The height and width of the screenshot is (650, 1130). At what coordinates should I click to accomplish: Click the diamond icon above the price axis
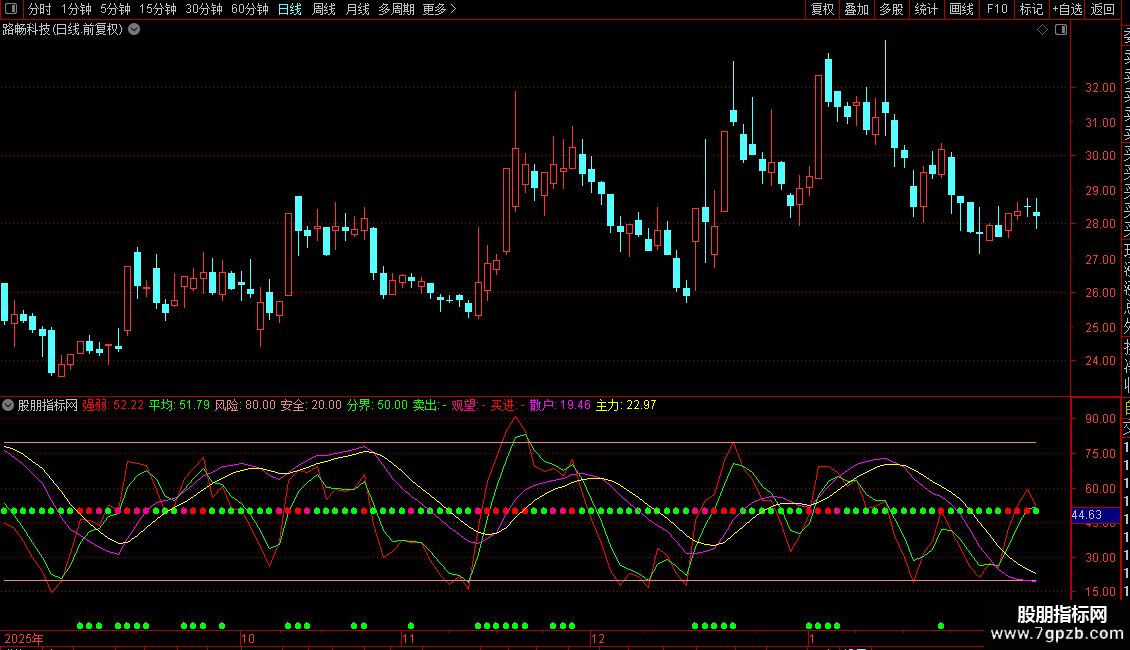tap(1042, 30)
